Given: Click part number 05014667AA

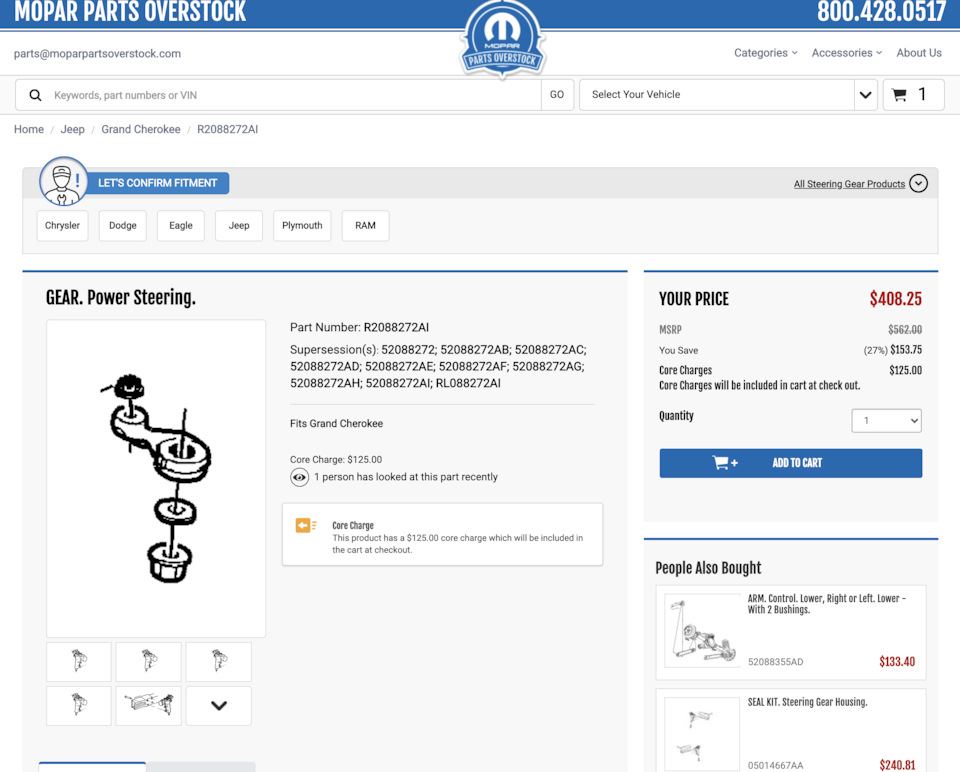Looking at the screenshot, I should click(775, 765).
